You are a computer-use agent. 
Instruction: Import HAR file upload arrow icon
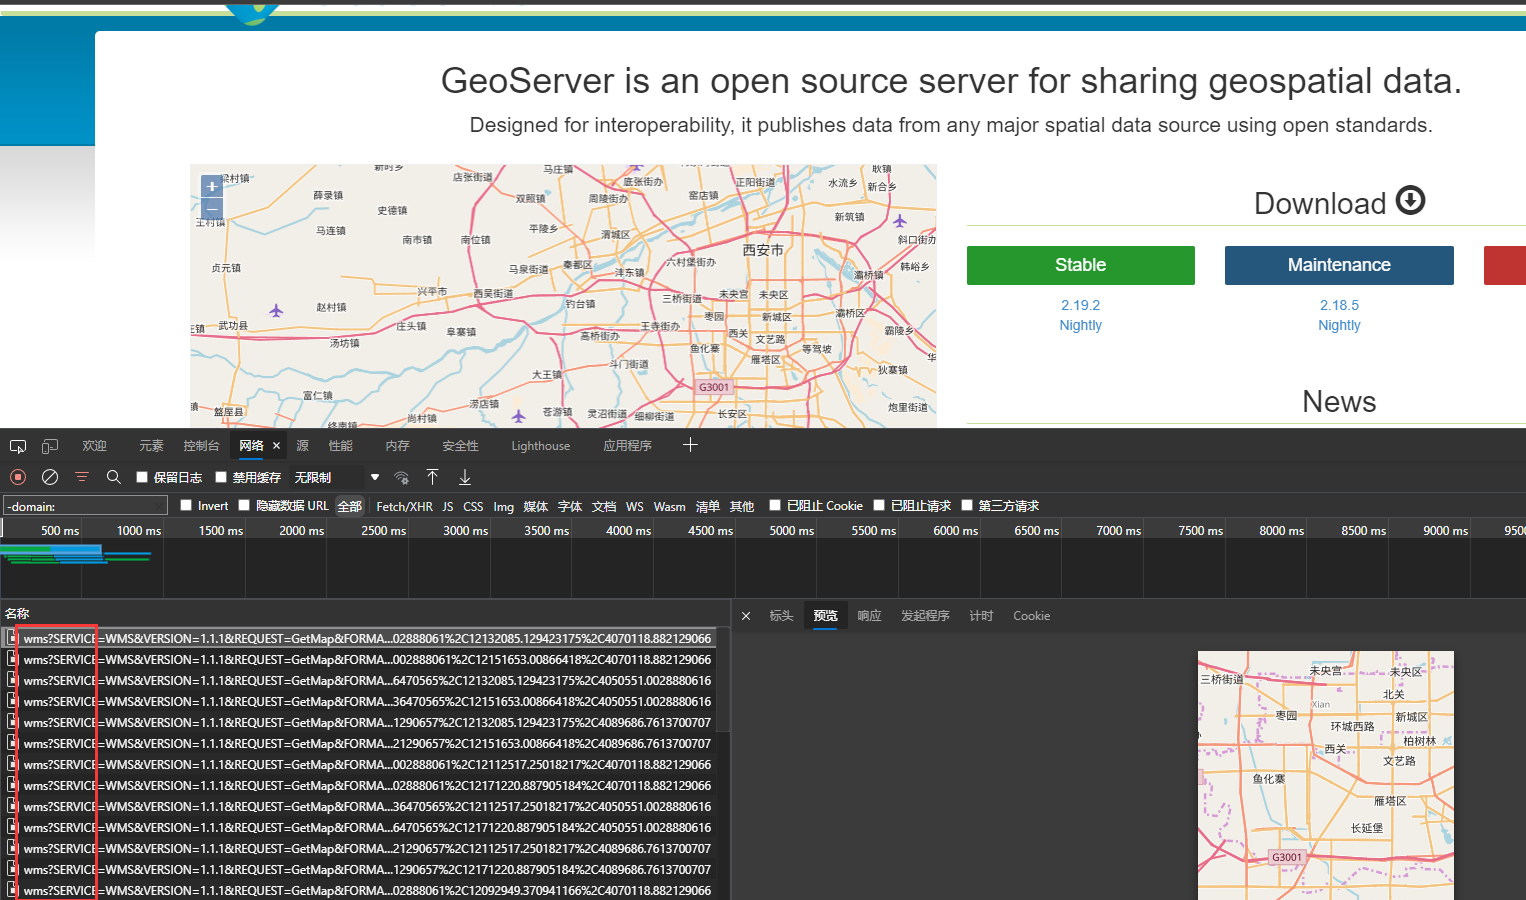[x=432, y=477]
